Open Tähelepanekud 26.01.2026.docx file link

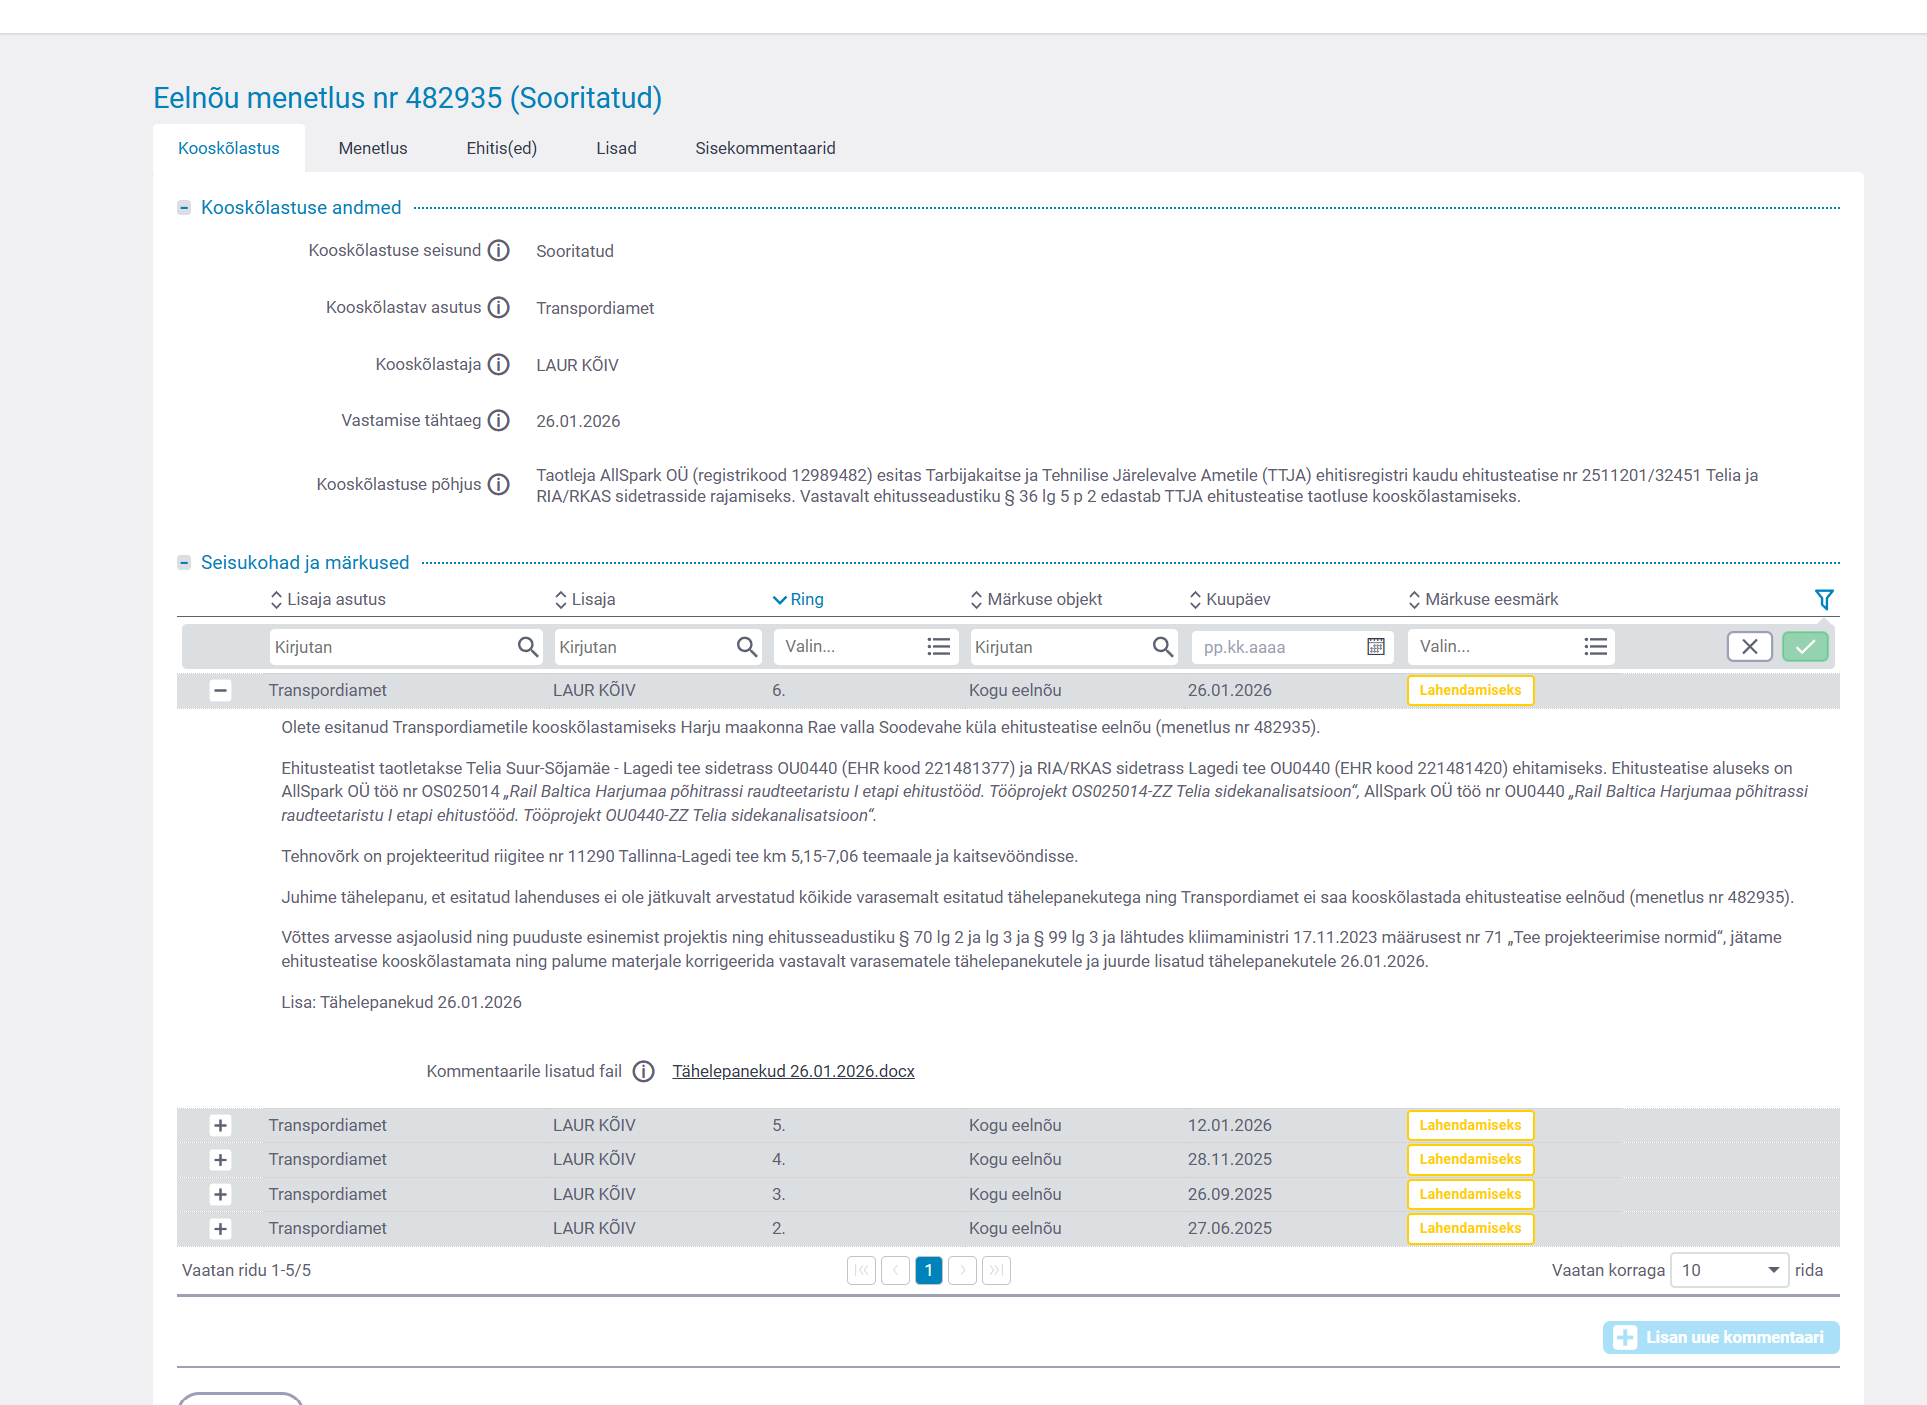point(792,1072)
